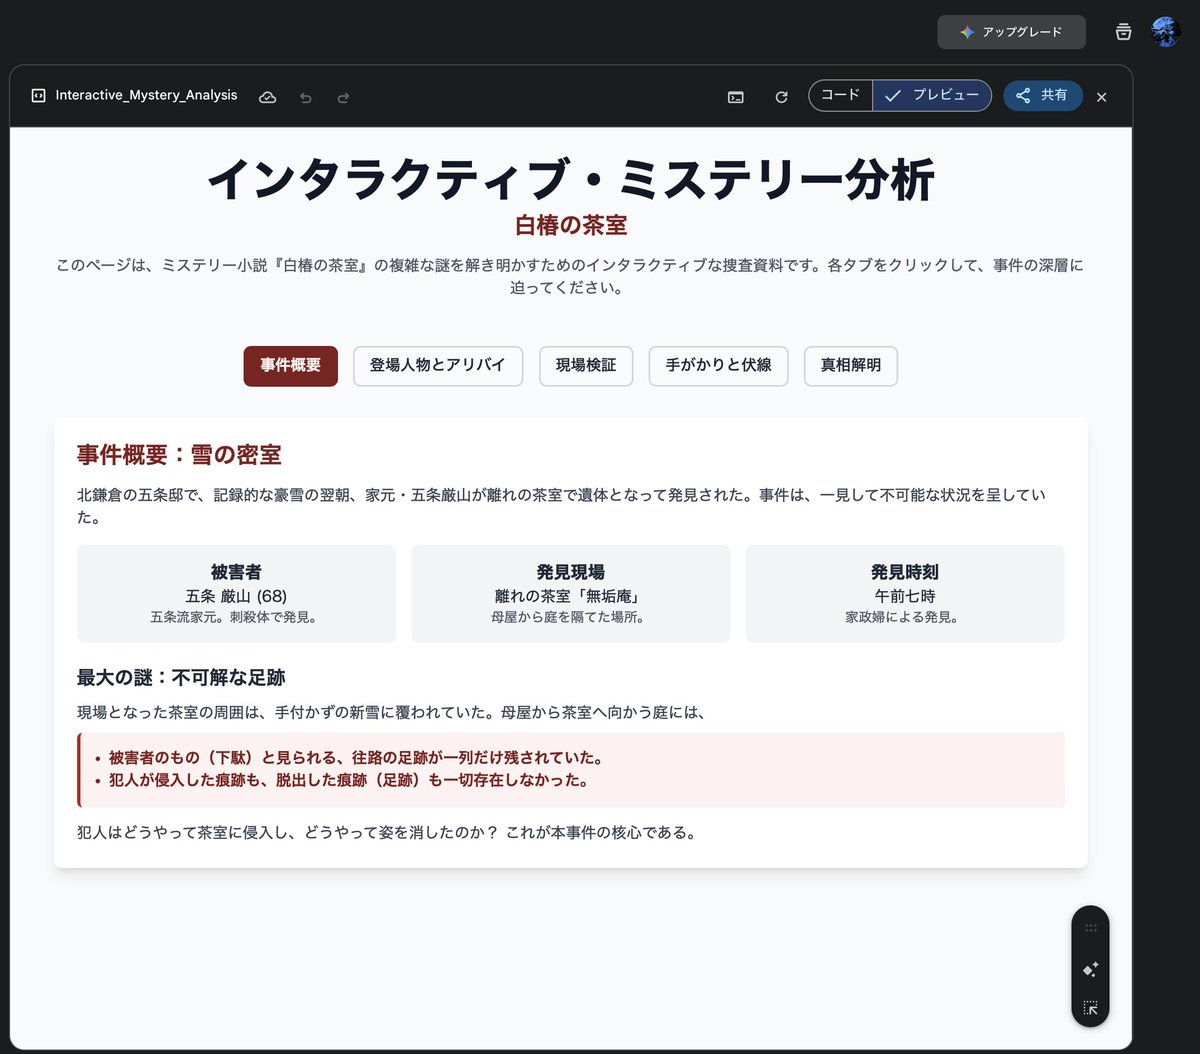Viewport: 1200px width, 1054px height.
Task: Click the Undo arrow in the artifact toolbar
Action: (306, 97)
